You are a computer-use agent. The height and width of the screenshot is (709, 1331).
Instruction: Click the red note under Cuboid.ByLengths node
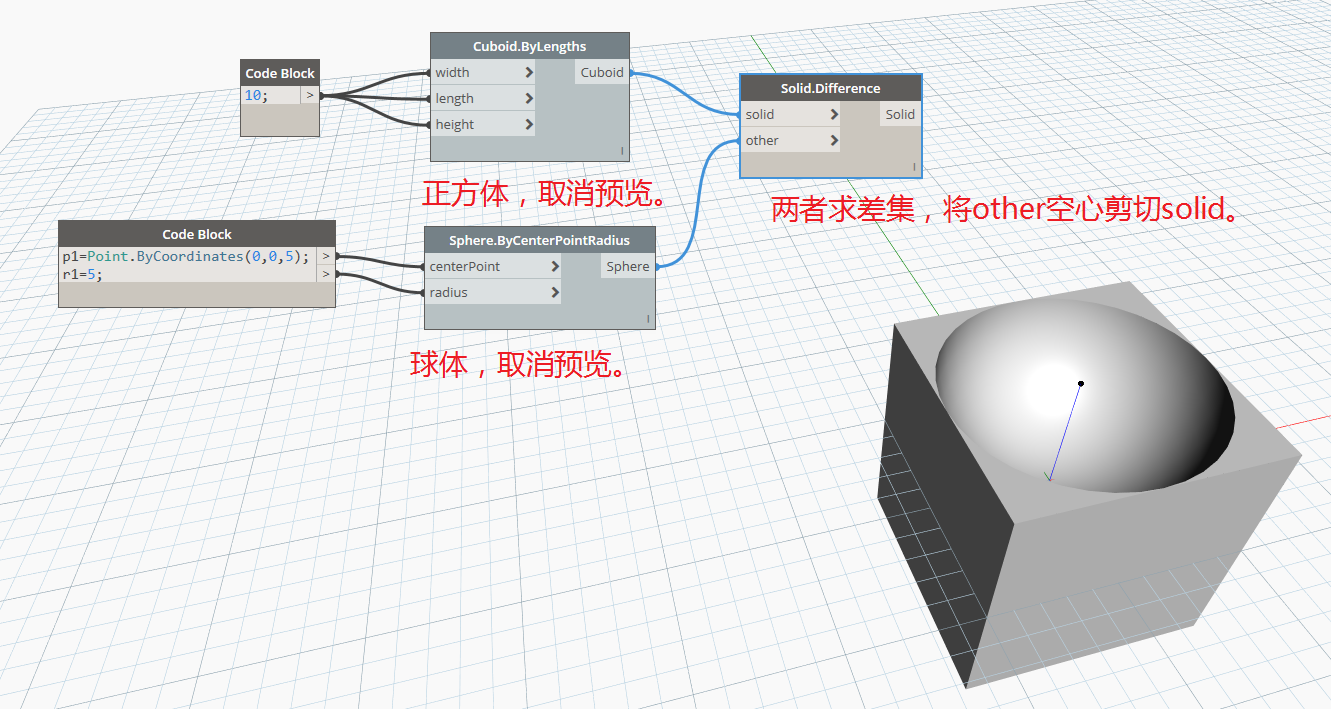pyautogui.click(x=546, y=194)
